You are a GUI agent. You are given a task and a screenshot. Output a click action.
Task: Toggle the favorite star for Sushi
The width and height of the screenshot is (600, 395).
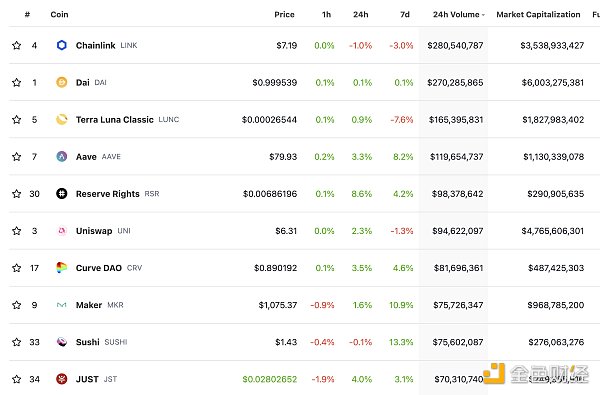(16, 342)
